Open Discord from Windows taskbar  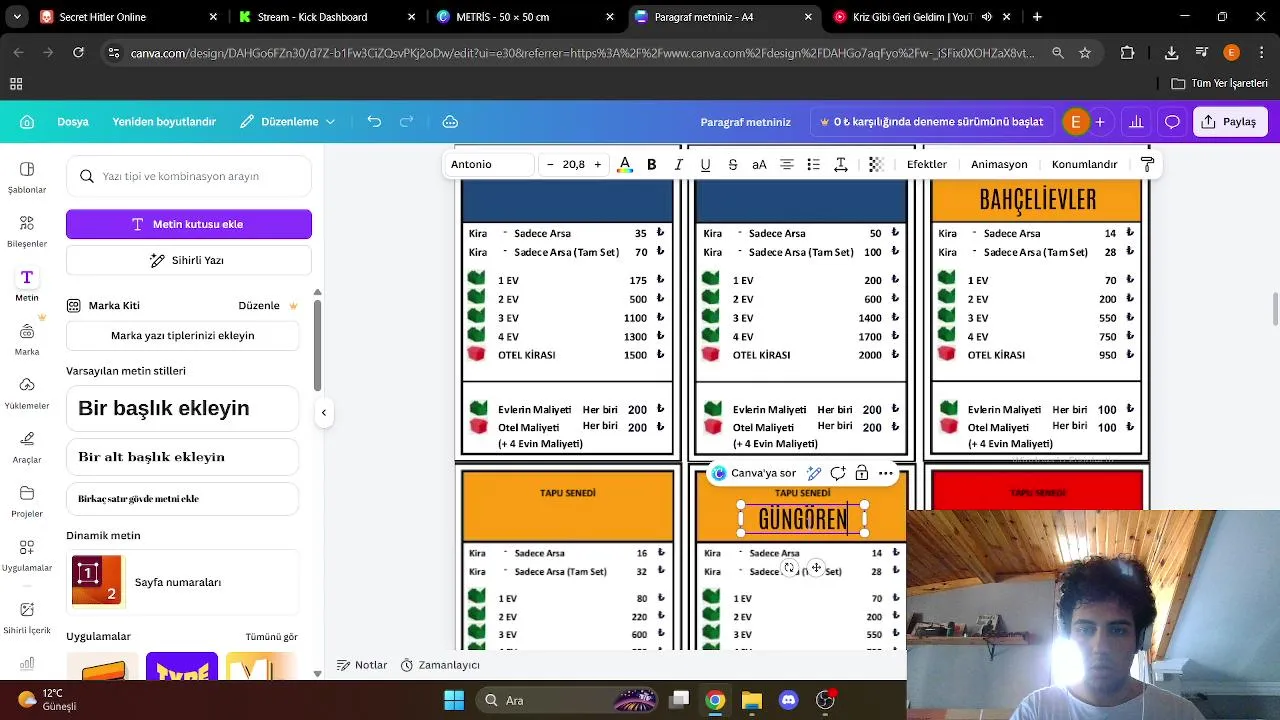coord(788,700)
